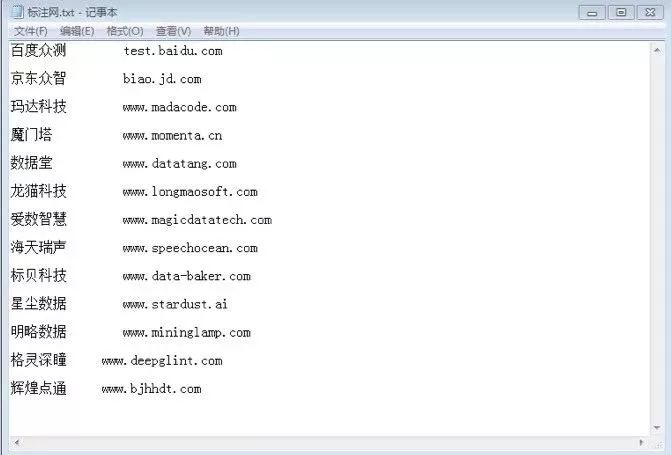Click the text 龙猫科技
The height and width of the screenshot is (455, 671).
point(39,191)
